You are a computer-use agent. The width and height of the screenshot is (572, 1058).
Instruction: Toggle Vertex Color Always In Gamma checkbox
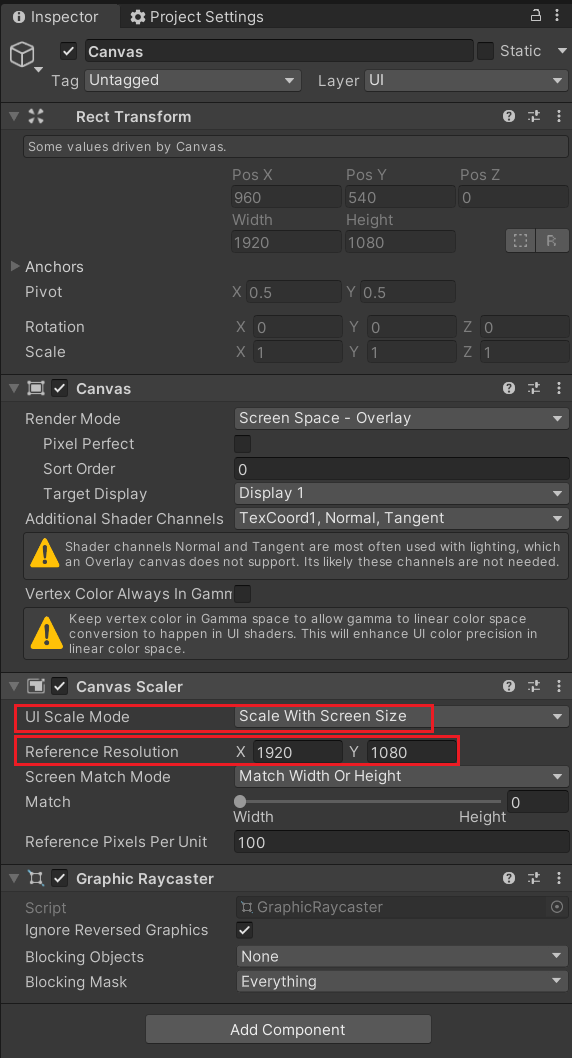pyautogui.click(x=242, y=594)
